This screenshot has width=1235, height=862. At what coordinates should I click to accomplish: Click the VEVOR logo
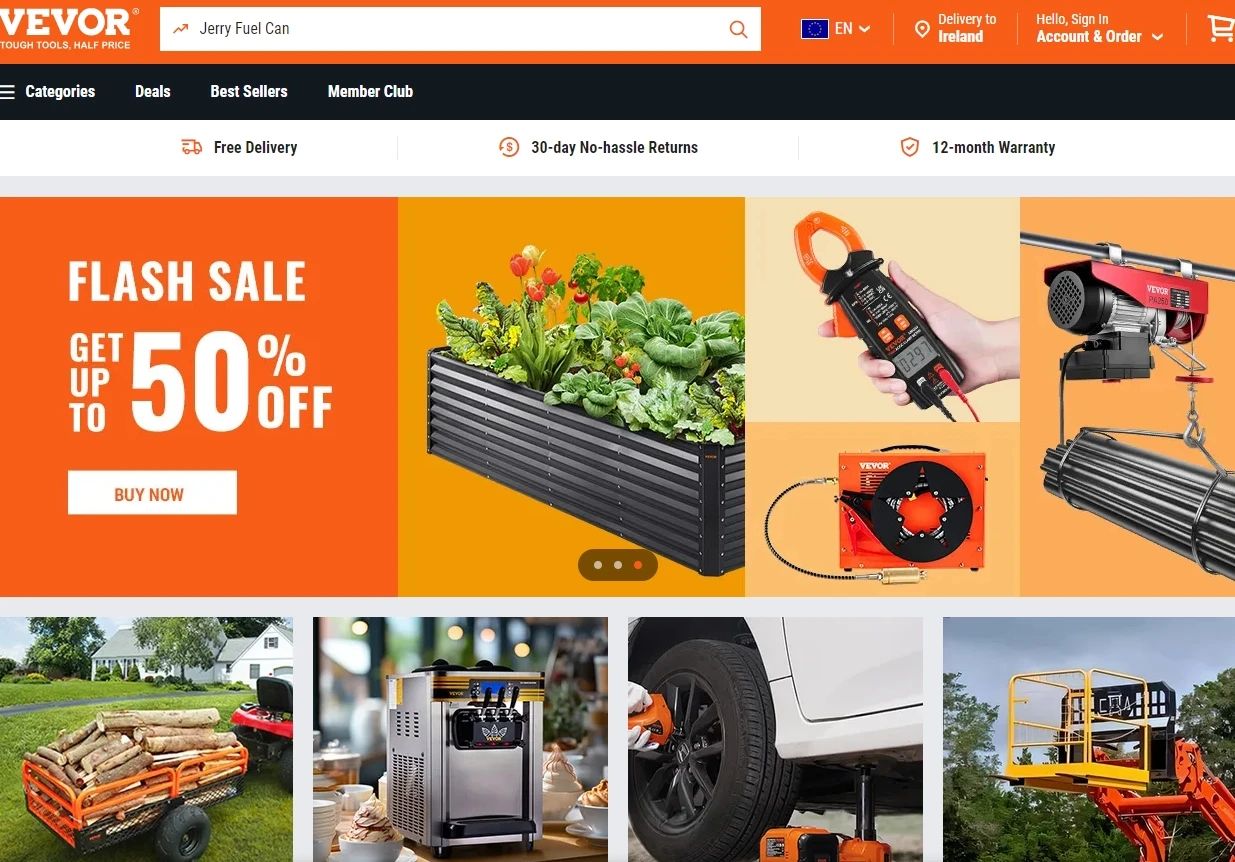point(67,28)
